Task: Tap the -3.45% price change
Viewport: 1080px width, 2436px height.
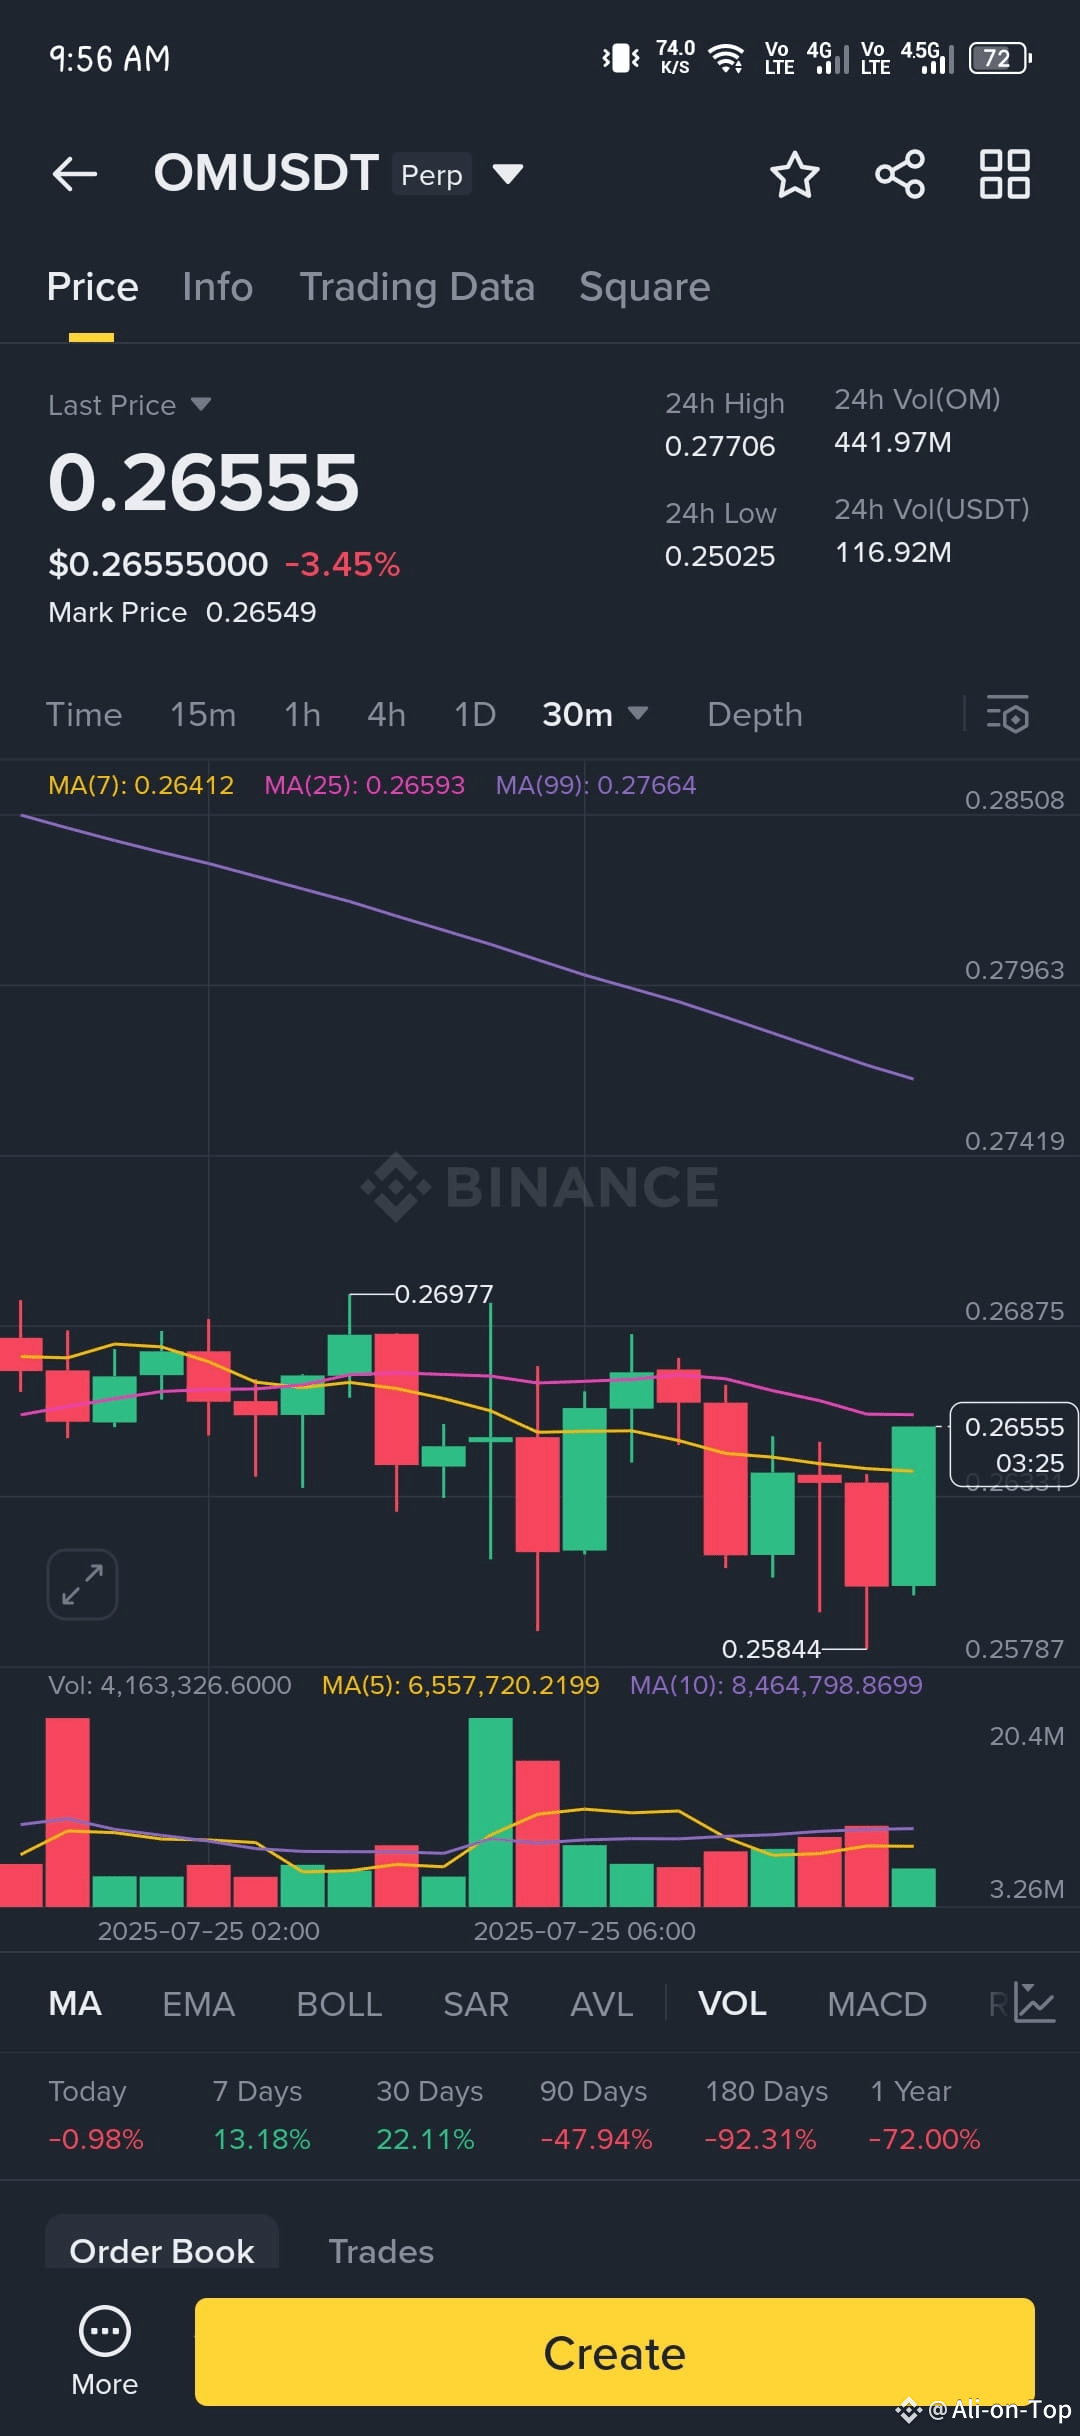Action: tap(343, 564)
